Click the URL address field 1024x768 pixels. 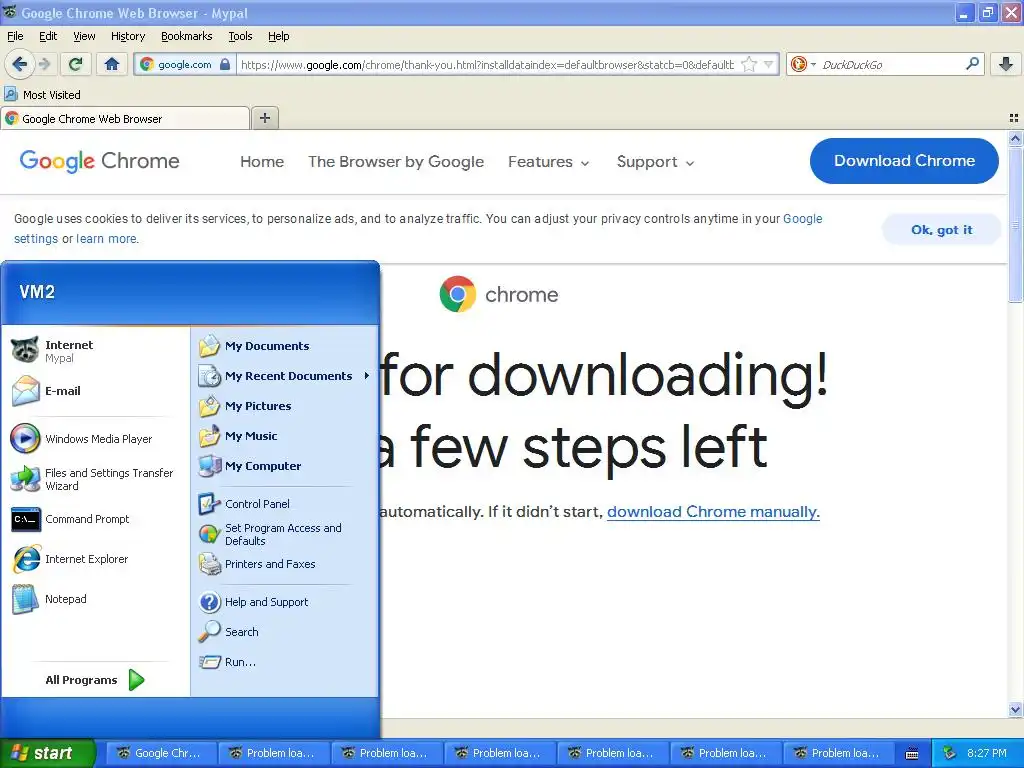coord(487,64)
